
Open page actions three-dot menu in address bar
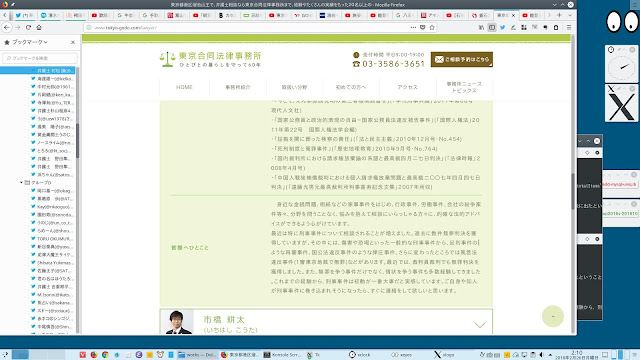click(413, 27)
